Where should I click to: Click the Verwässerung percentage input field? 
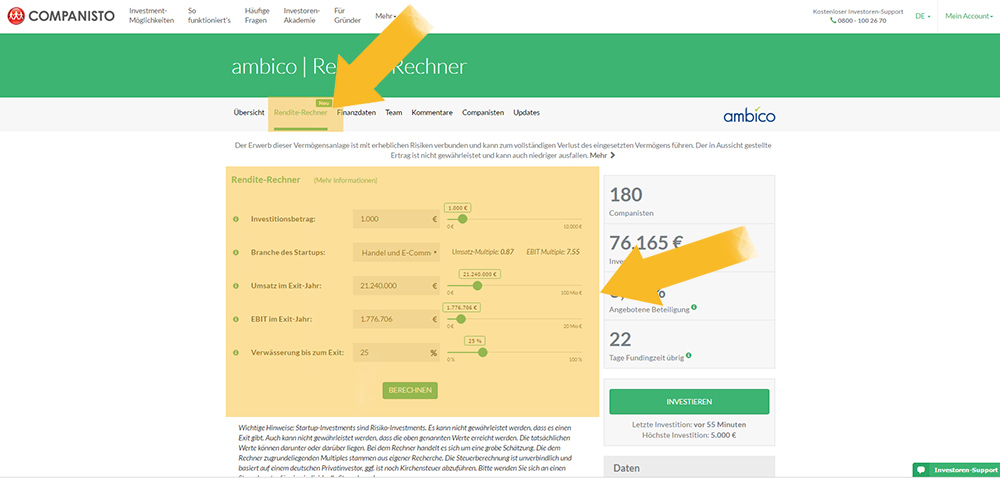(396, 352)
